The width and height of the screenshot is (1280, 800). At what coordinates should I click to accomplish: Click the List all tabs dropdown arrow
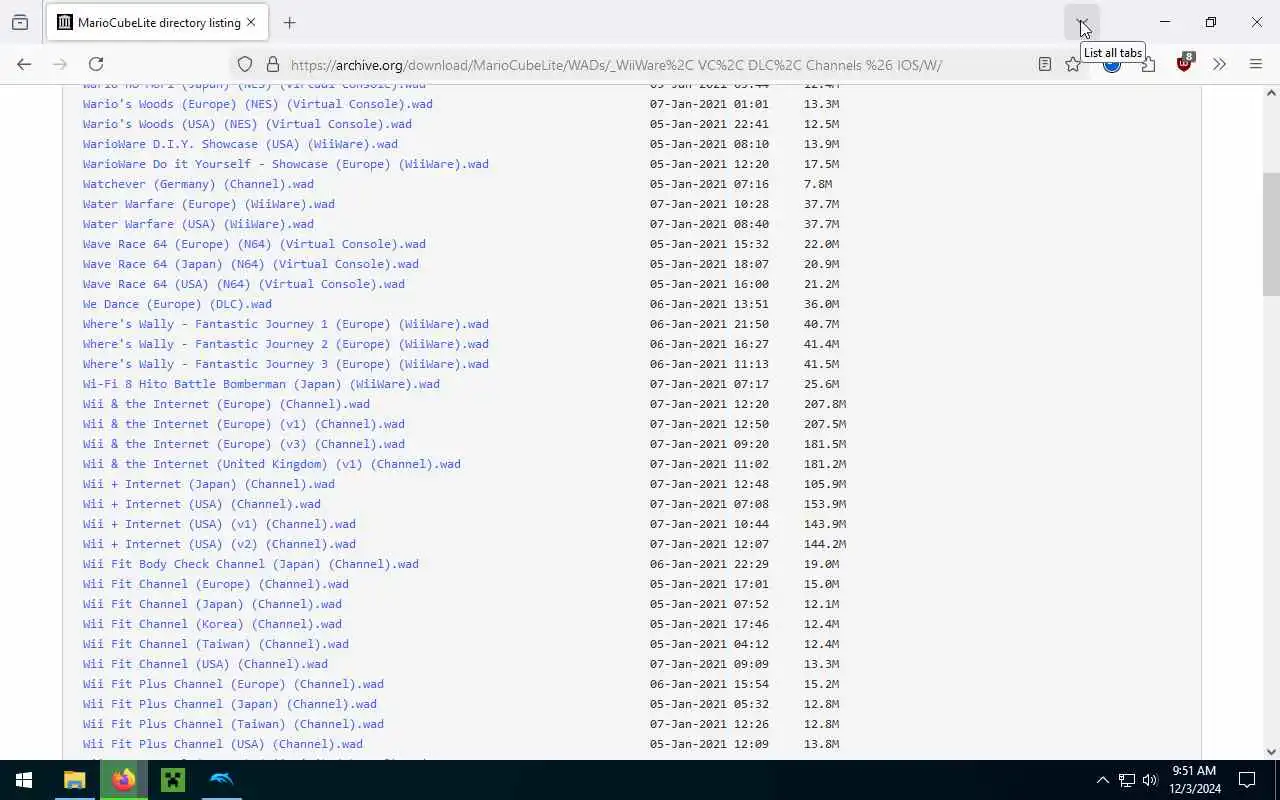coord(1082,22)
